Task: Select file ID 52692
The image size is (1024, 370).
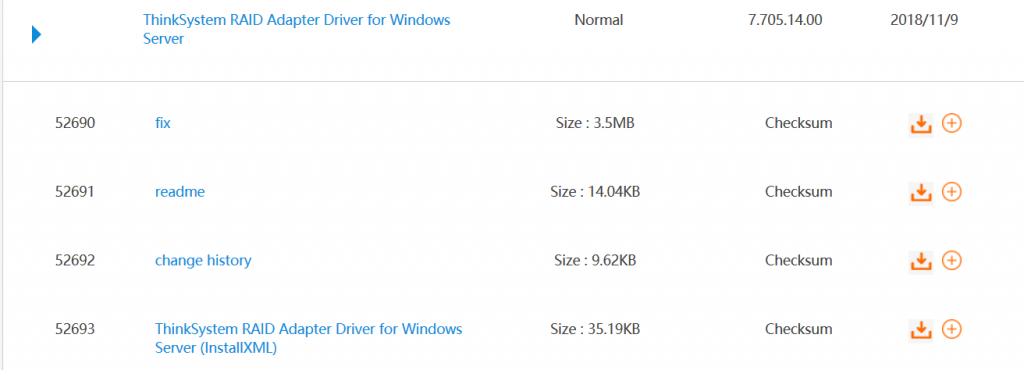Action: [x=75, y=260]
